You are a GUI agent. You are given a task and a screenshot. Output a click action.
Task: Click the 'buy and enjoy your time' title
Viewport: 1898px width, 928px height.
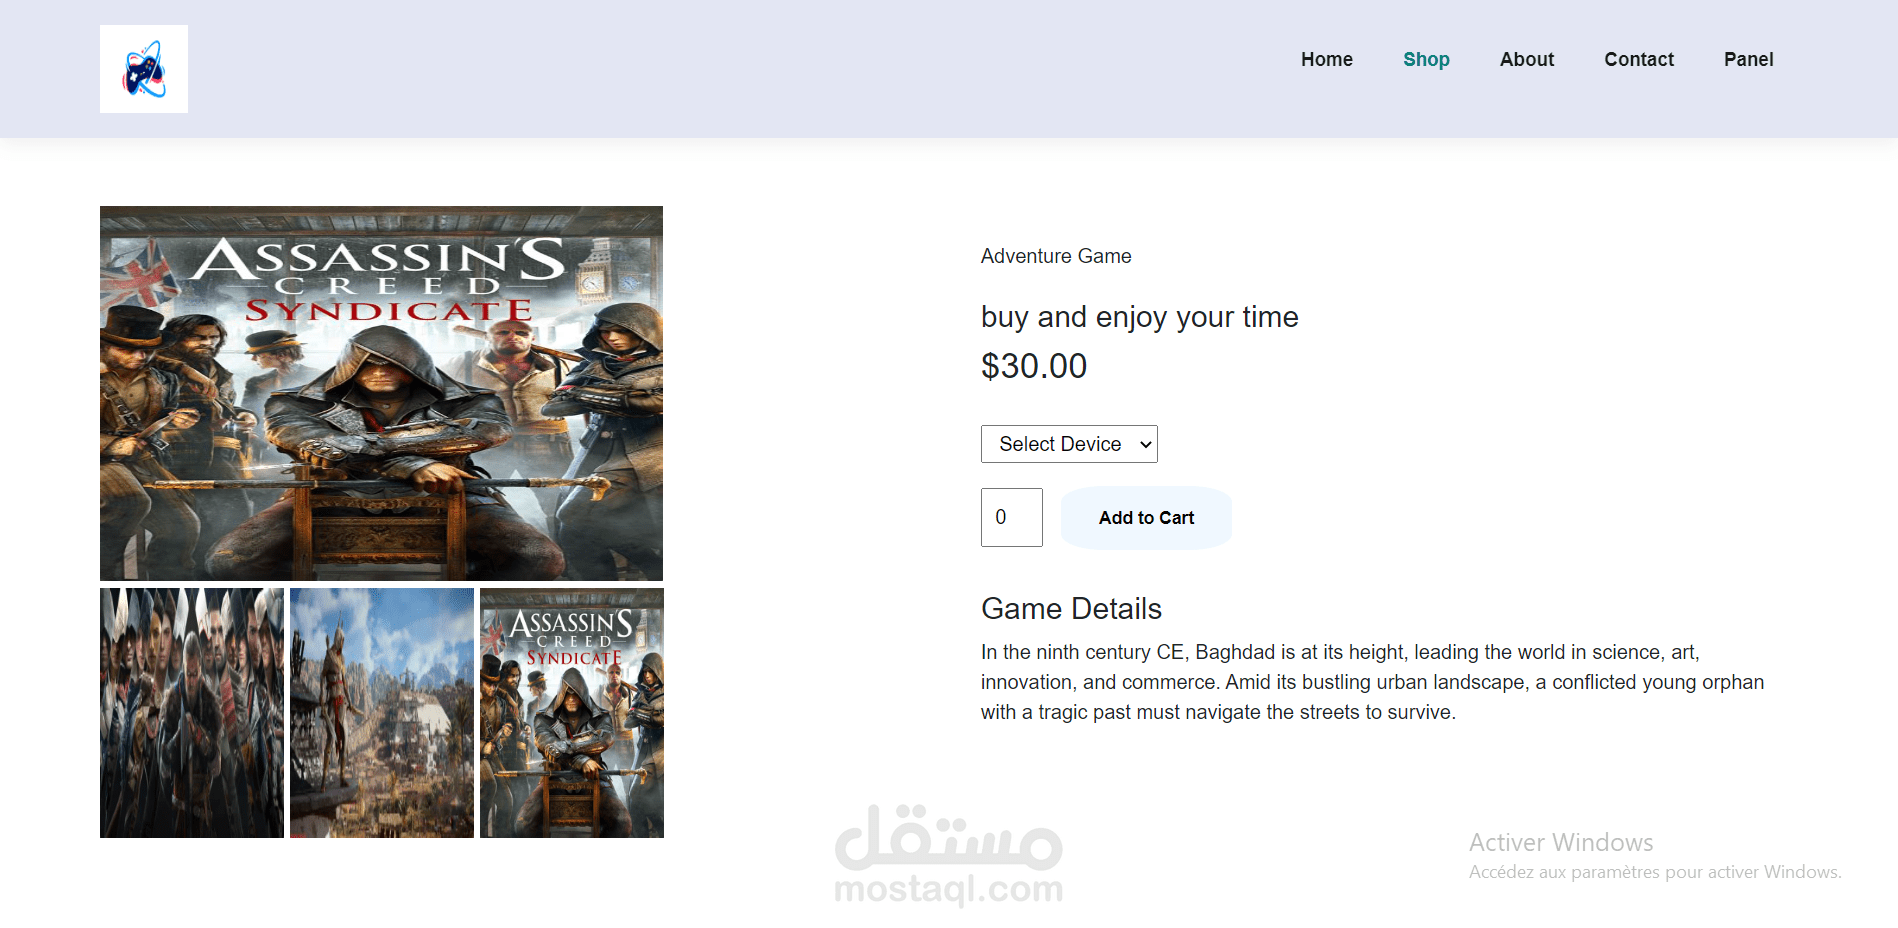coord(1140,317)
